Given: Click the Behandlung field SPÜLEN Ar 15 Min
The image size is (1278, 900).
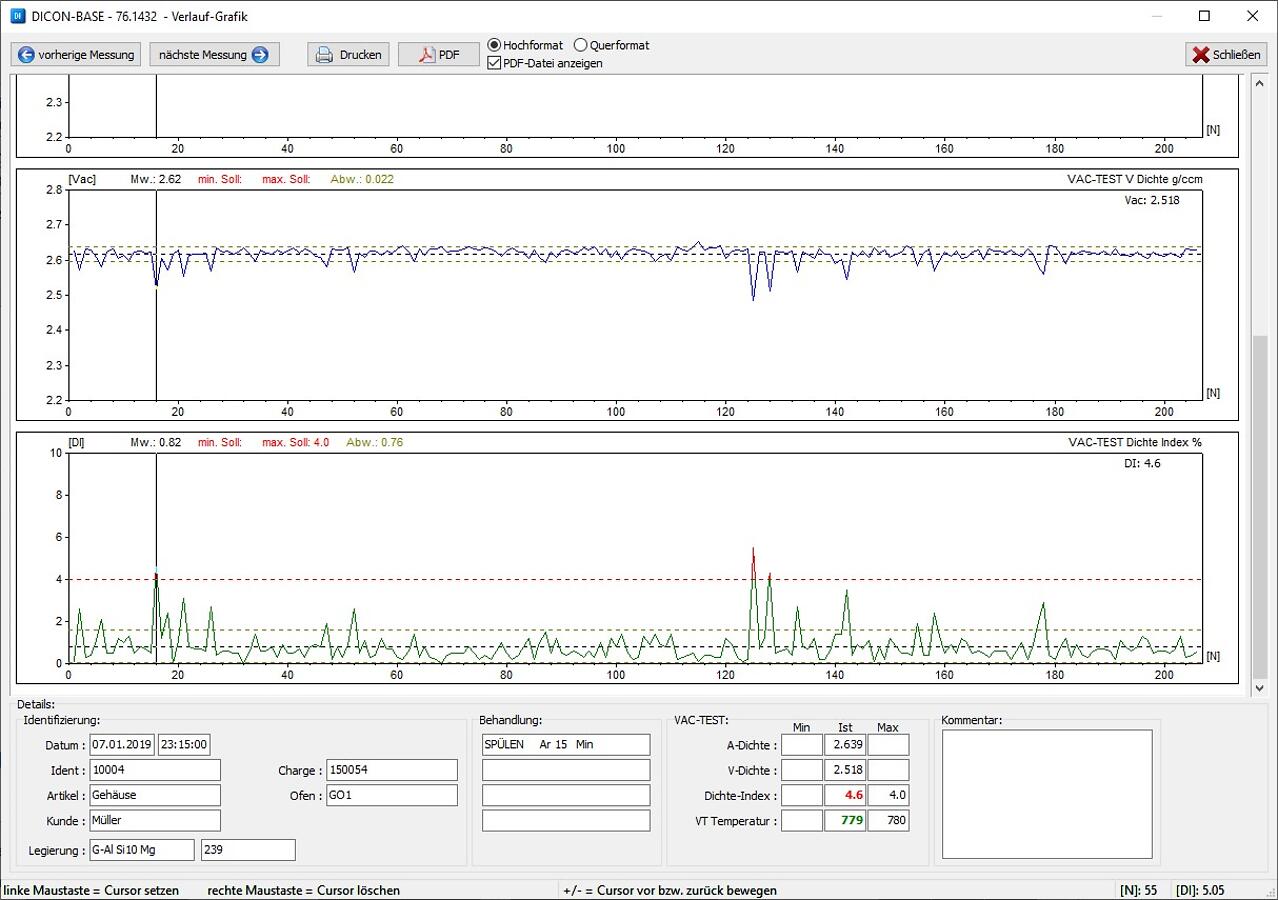Looking at the screenshot, I should click(x=565, y=745).
